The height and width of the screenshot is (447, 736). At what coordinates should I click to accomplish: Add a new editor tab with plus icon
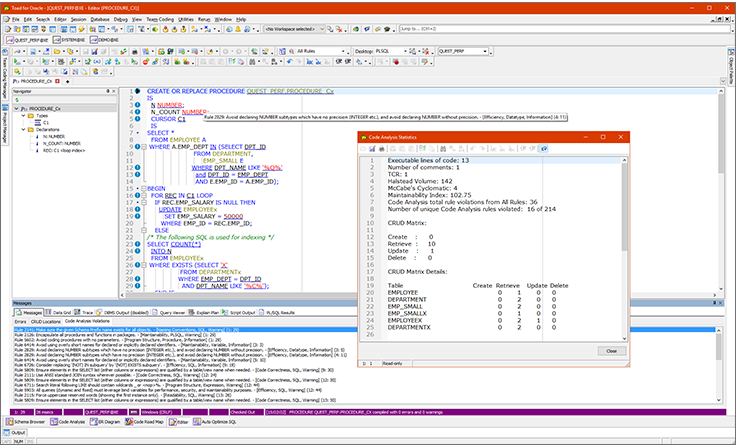tap(68, 82)
